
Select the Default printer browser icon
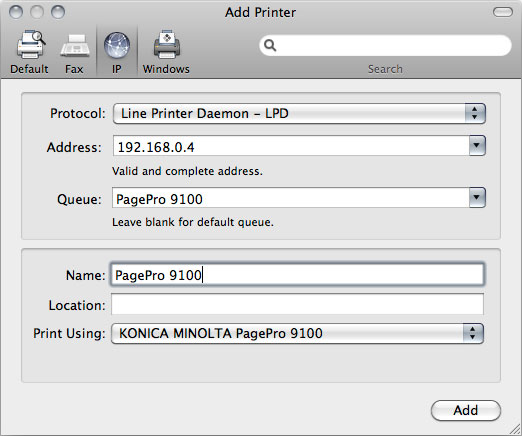pyautogui.click(x=31, y=44)
